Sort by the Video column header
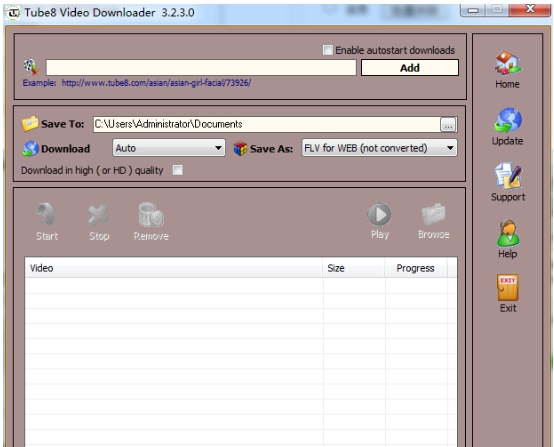 point(173,268)
